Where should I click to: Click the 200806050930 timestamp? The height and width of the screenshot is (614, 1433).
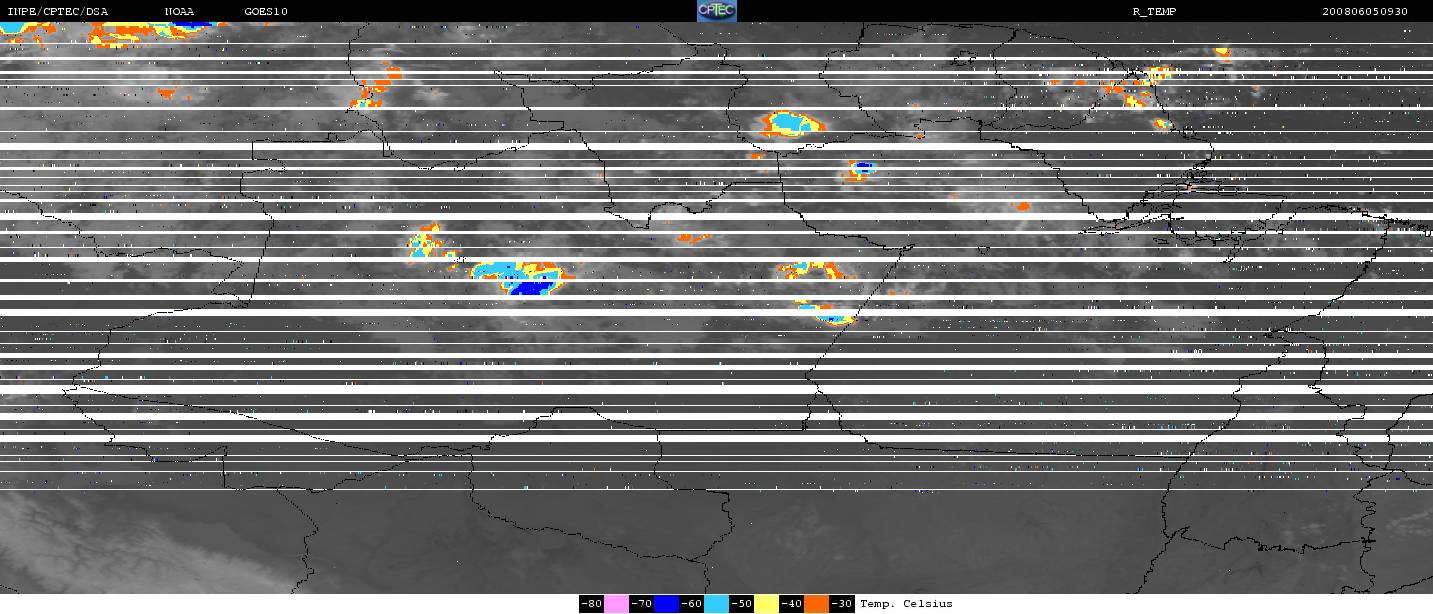1365,12
